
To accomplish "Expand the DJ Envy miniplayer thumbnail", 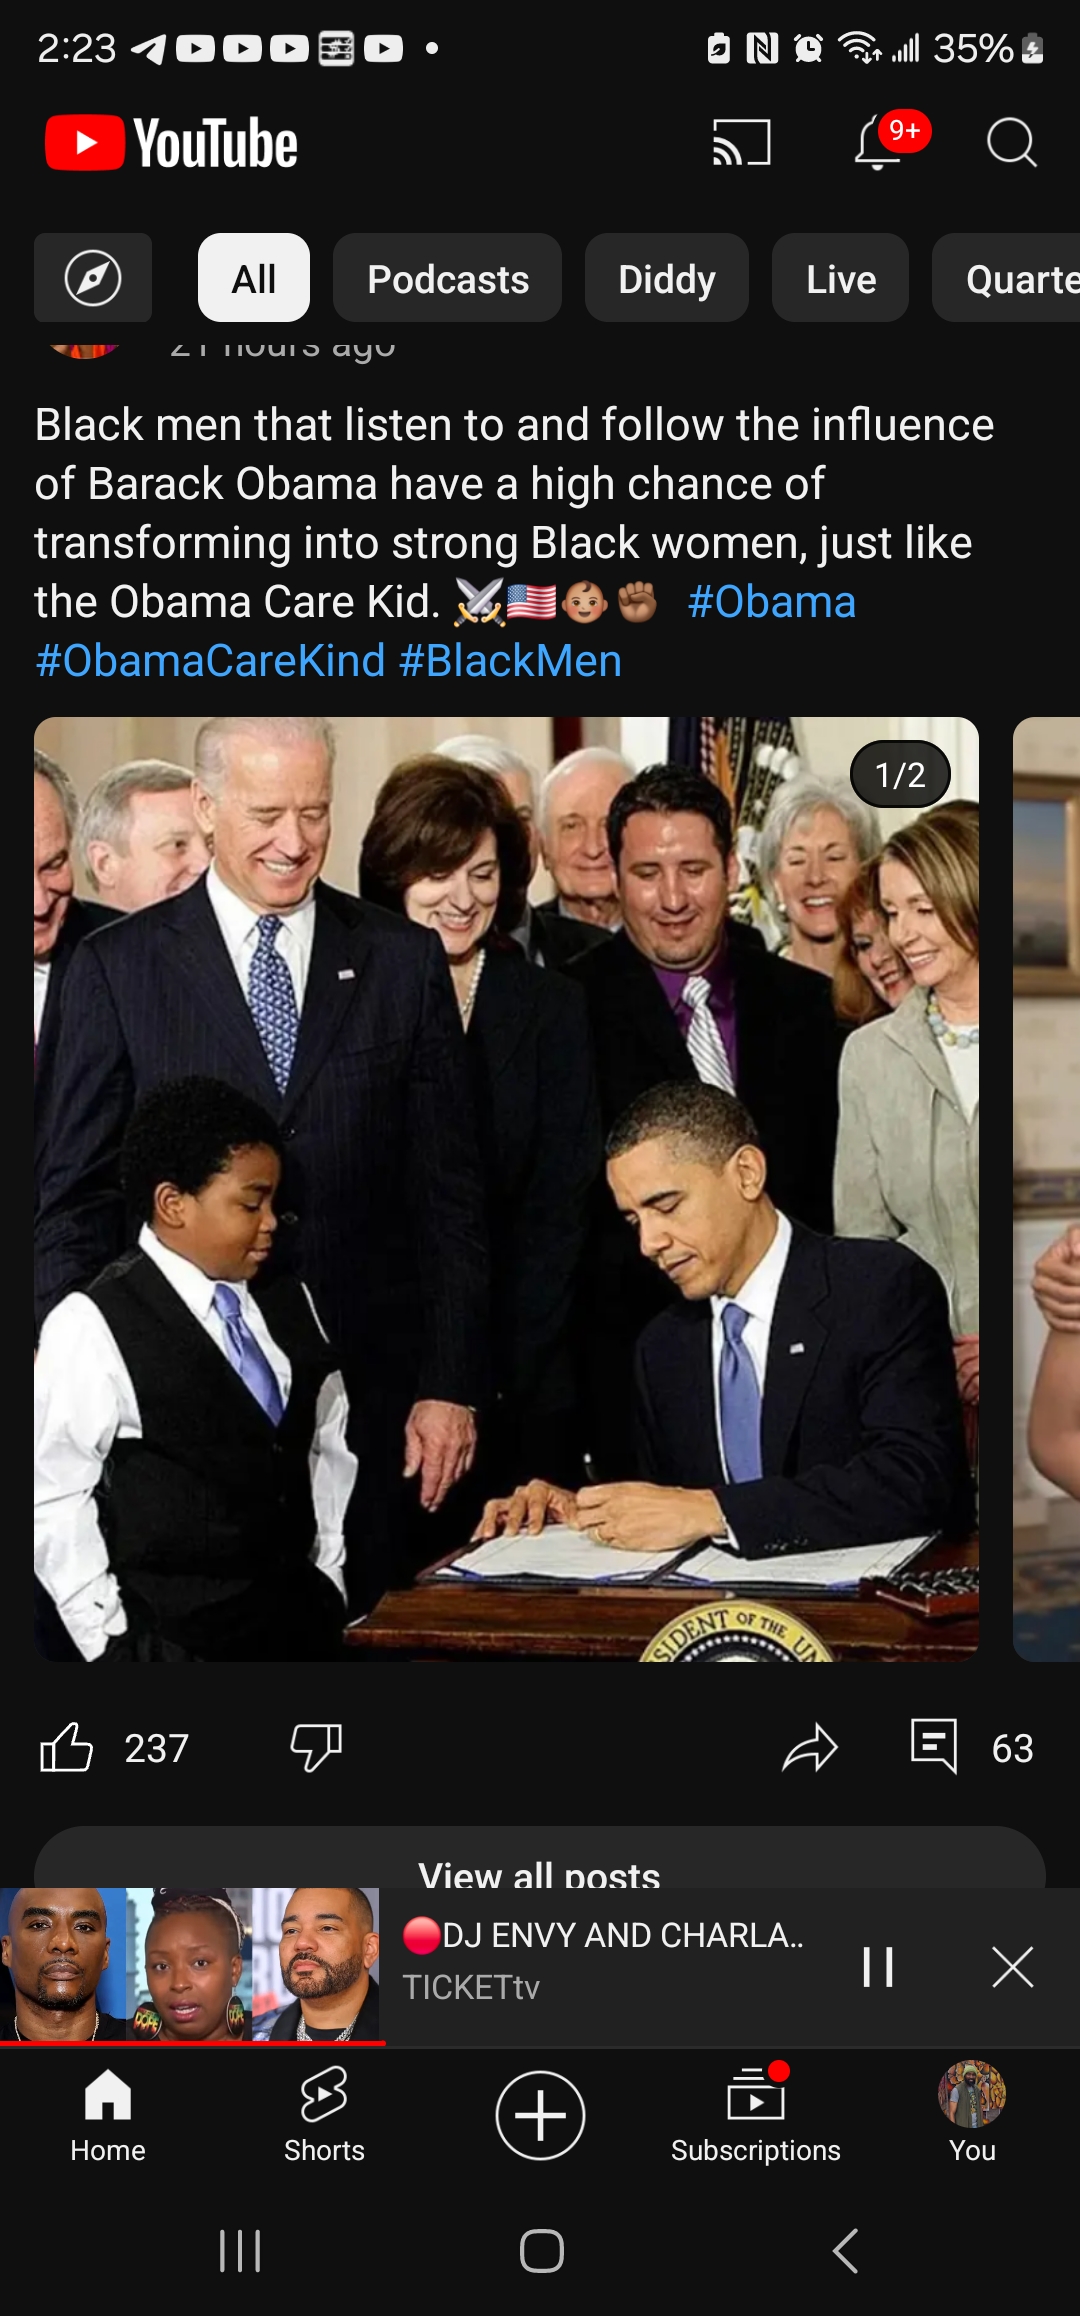I will pyautogui.click(x=190, y=1964).
